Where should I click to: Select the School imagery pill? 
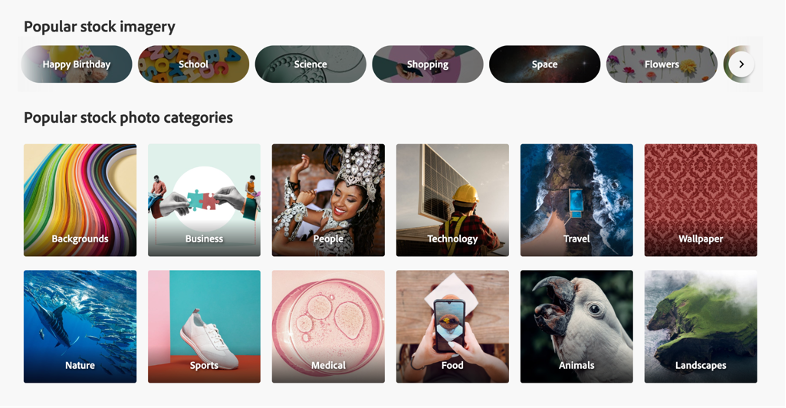(x=193, y=64)
